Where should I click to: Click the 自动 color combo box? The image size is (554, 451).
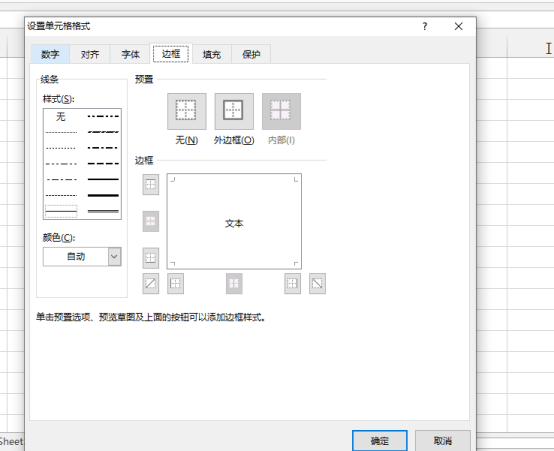tap(82, 257)
